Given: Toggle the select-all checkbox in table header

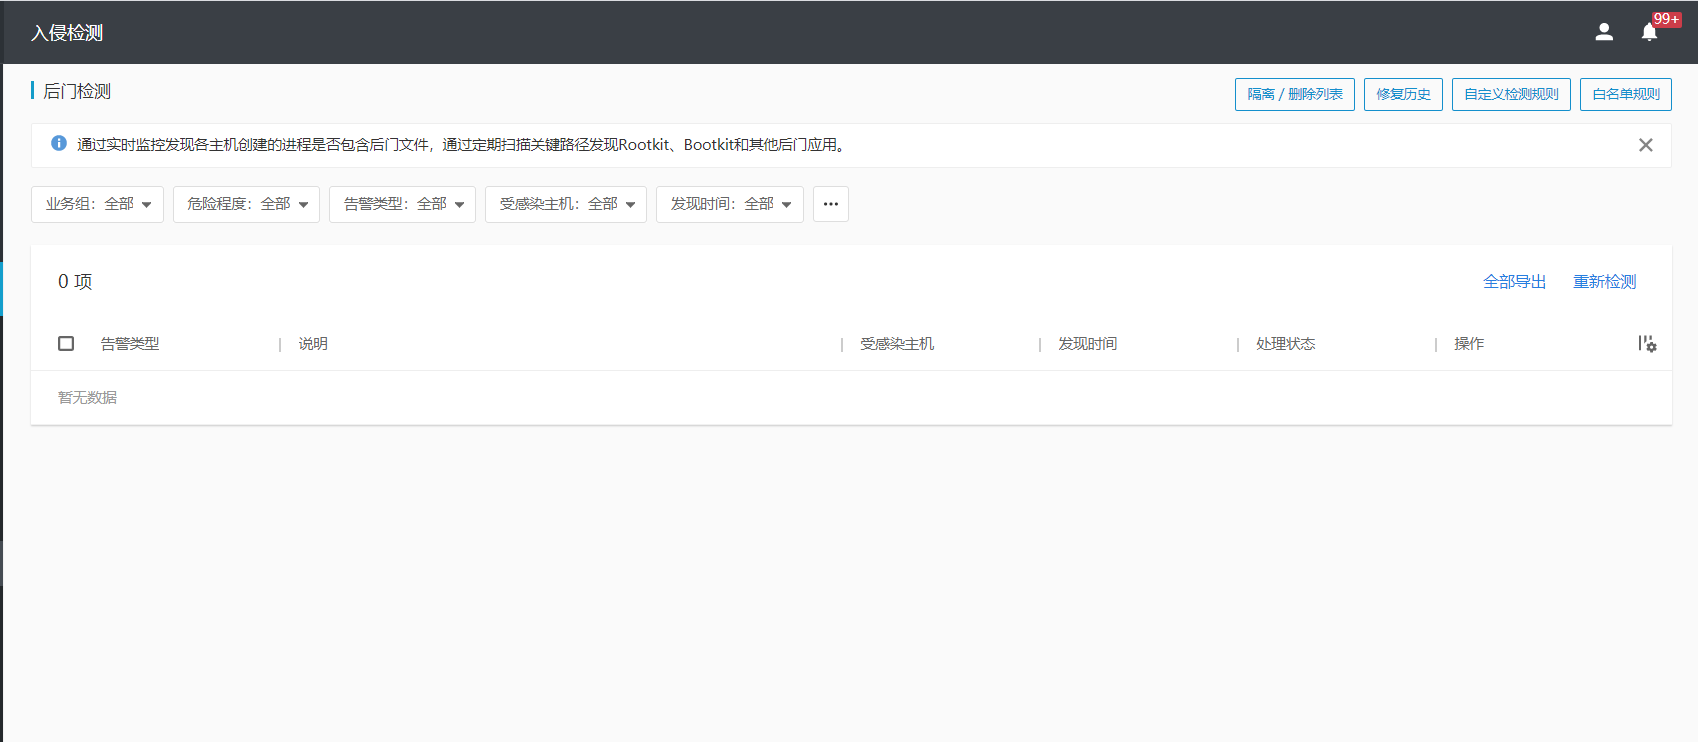Looking at the screenshot, I should pyautogui.click(x=66, y=344).
